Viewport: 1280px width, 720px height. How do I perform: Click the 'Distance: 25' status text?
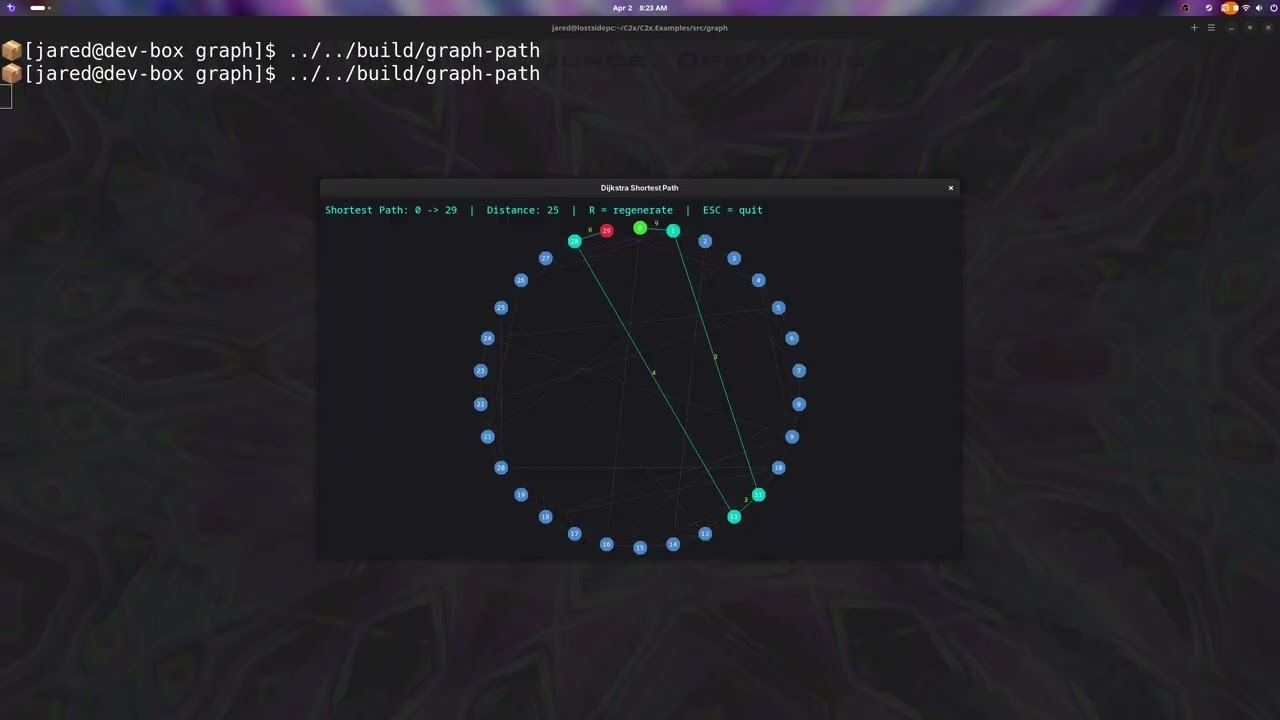523,210
